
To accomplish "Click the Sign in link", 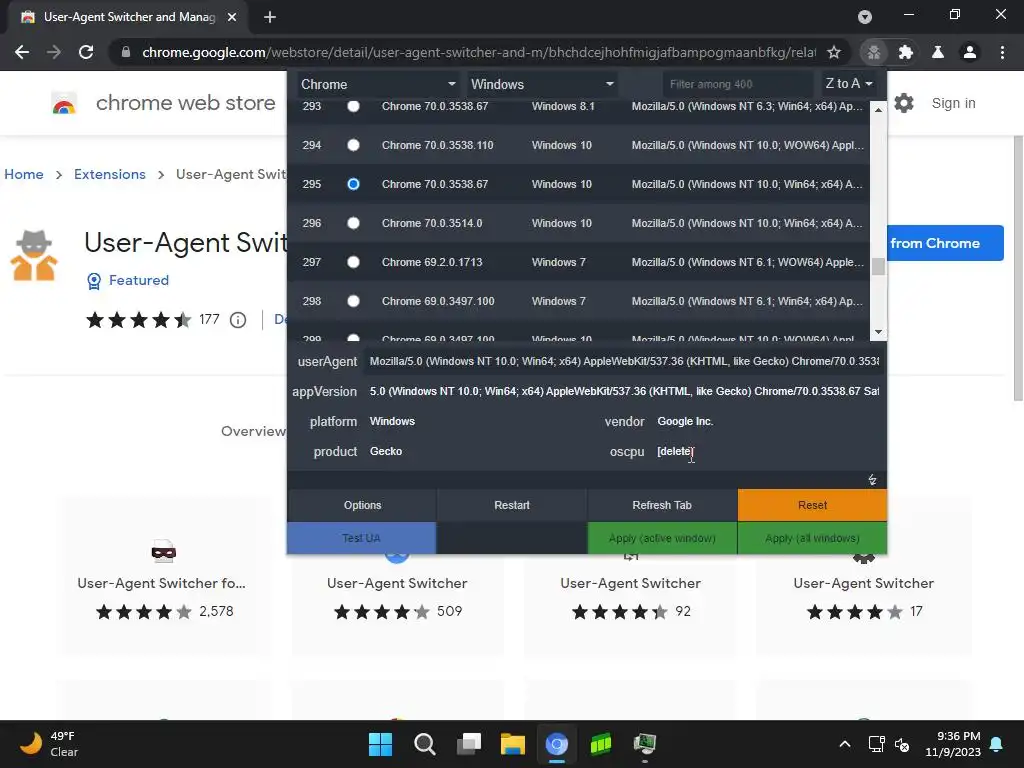I will (953, 103).
